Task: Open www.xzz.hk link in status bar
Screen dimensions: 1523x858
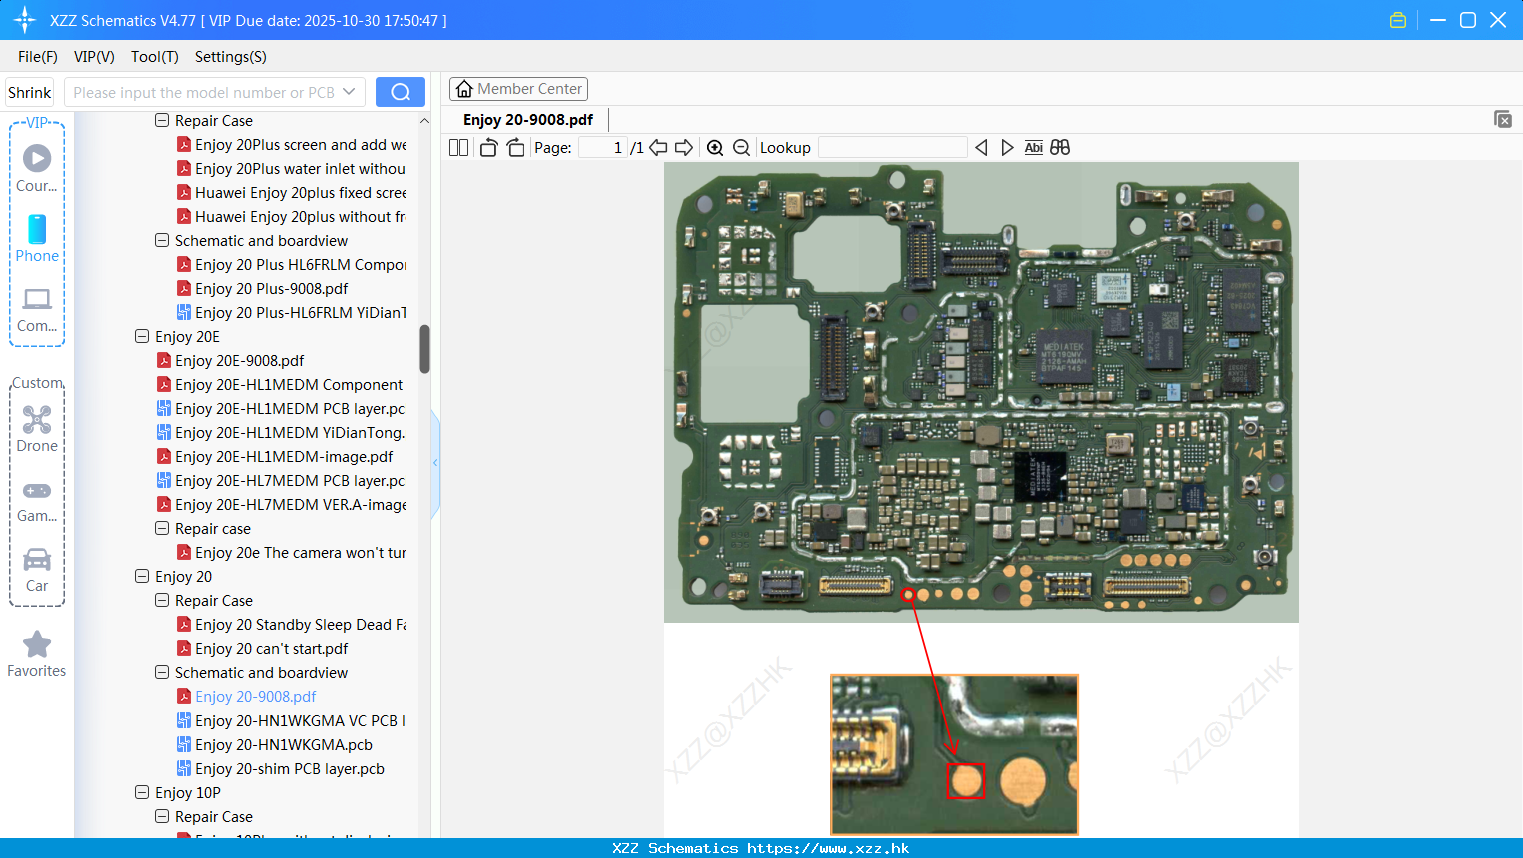Action: click(828, 848)
